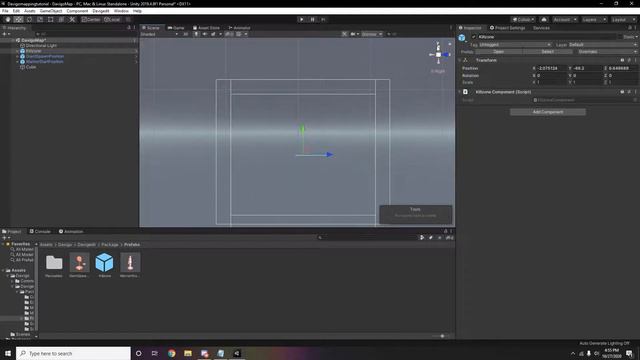Collapse the DavigoMap scene in Hierarchy
Screen dimensions: 640x360
coord(13,40)
